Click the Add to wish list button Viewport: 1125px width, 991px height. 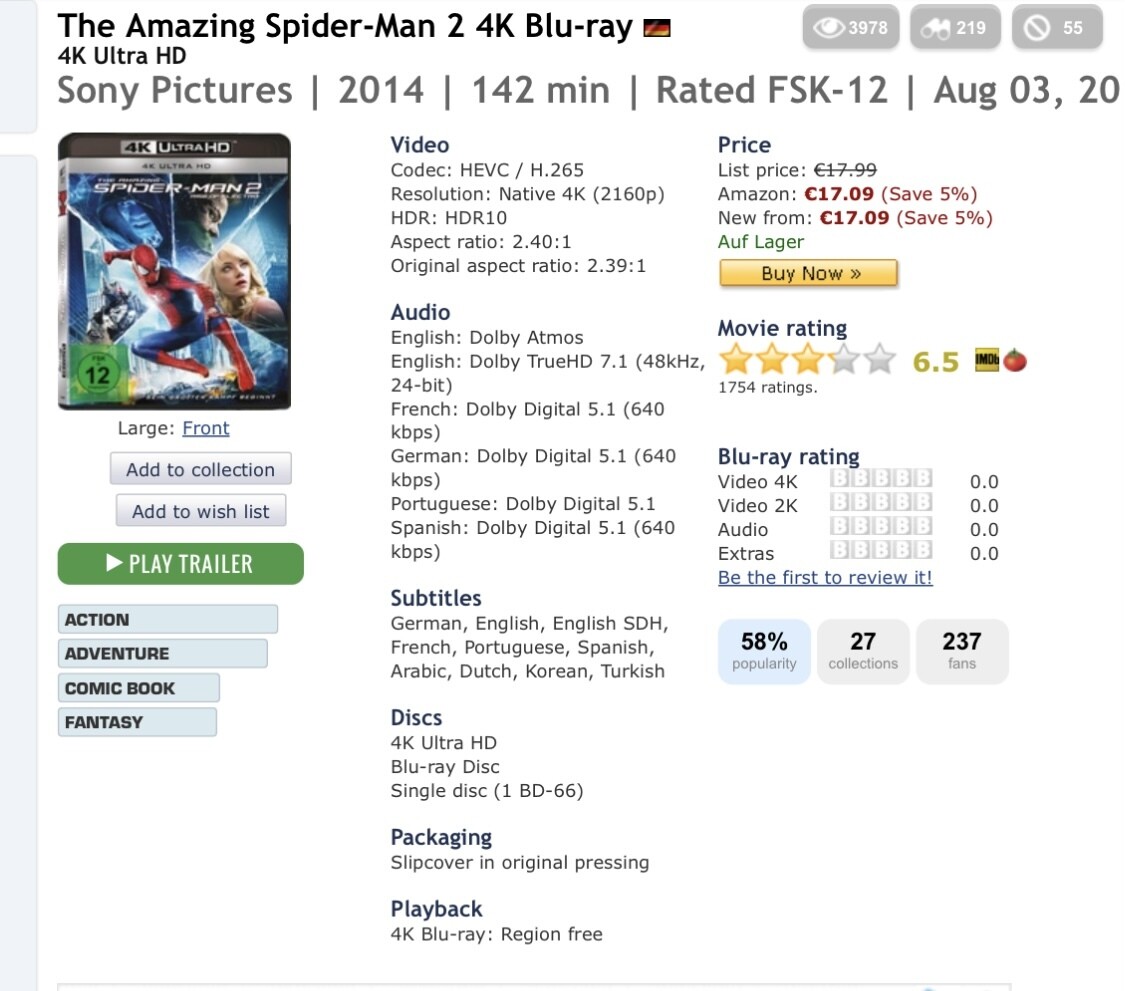(200, 511)
